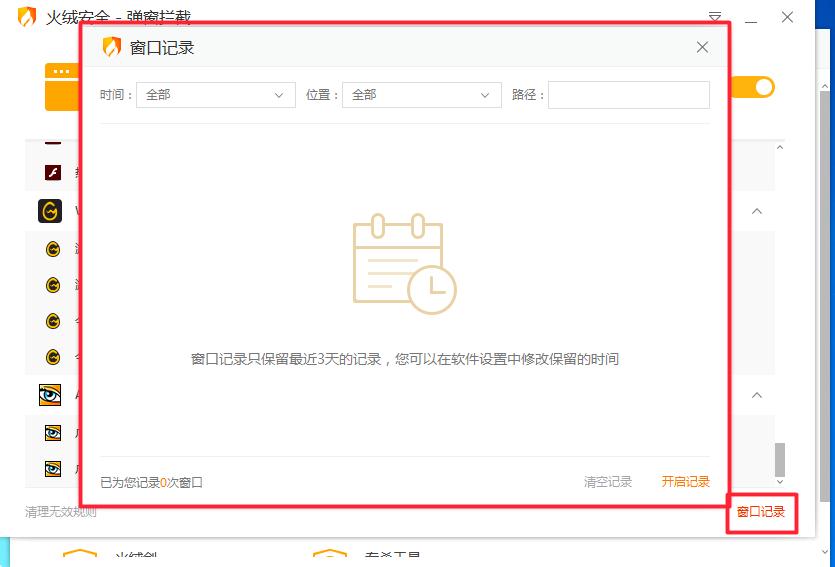Click the large eye app icon group header
The height and width of the screenshot is (567, 835).
(x=50, y=395)
